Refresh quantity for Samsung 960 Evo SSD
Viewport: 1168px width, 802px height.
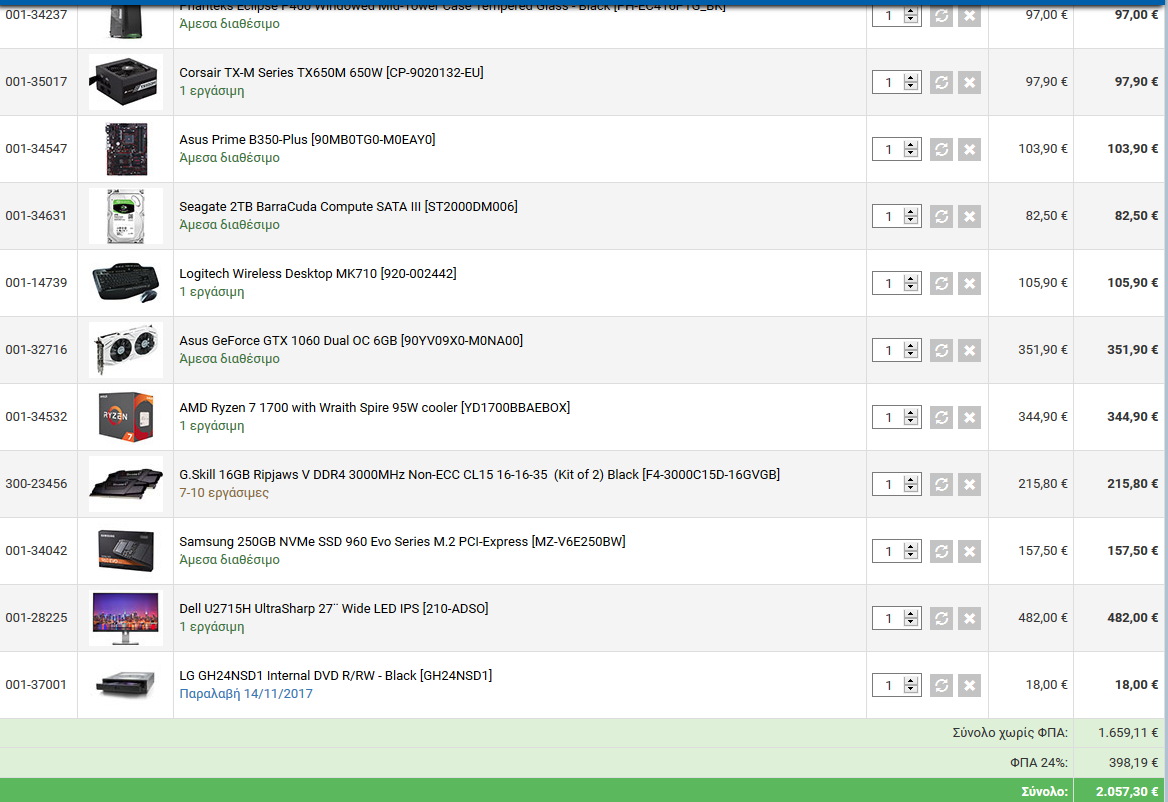click(x=942, y=551)
